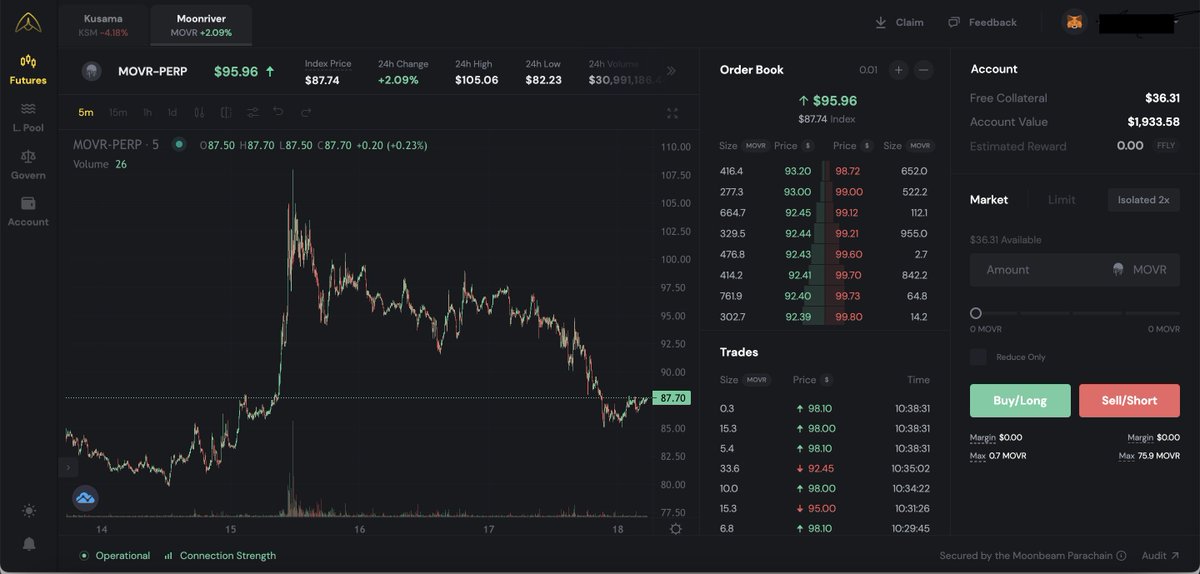Expand chart left panel arrow

point(68,466)
